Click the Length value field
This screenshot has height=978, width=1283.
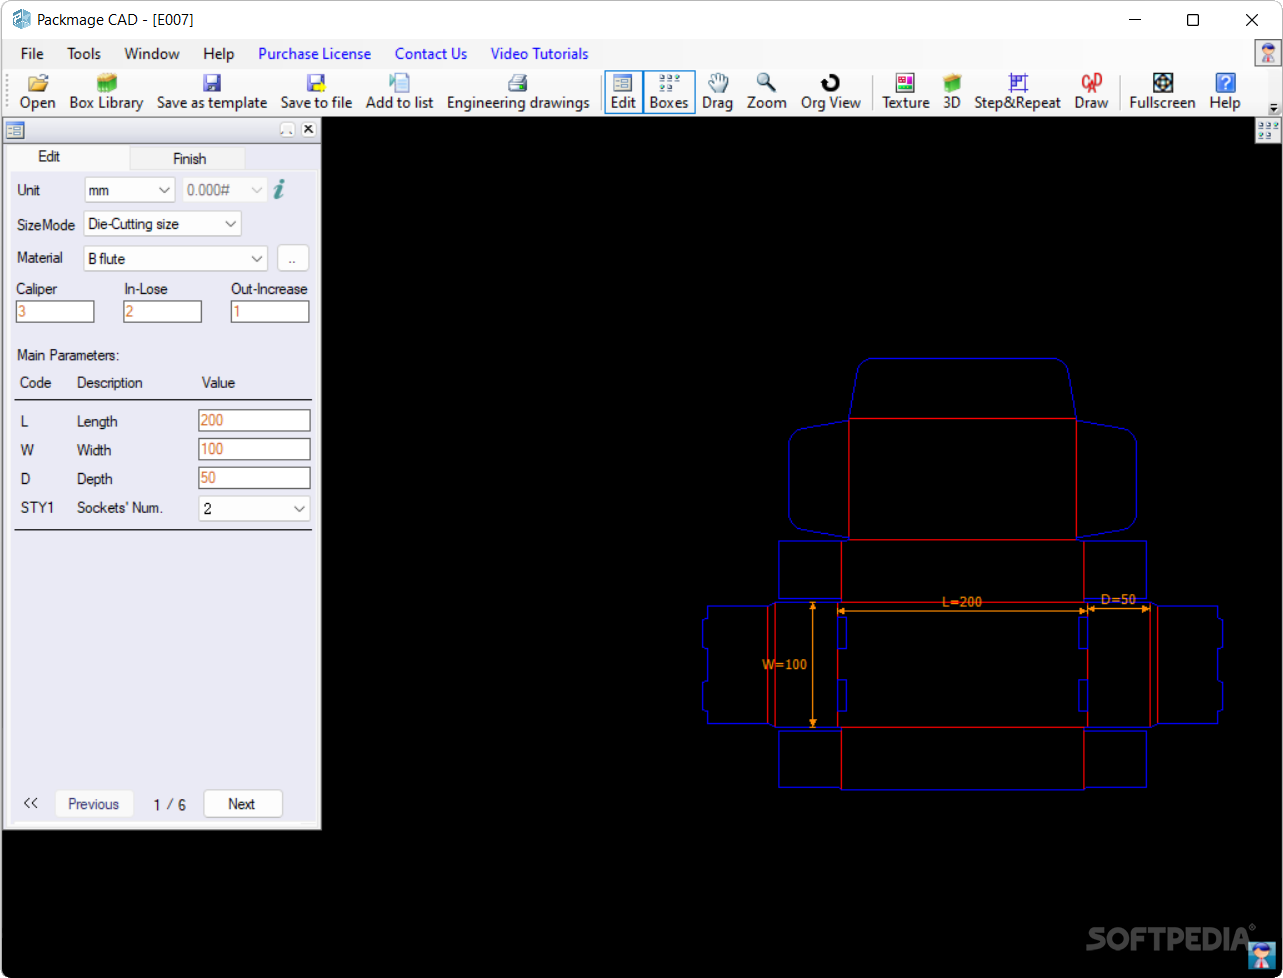[254, 421]
